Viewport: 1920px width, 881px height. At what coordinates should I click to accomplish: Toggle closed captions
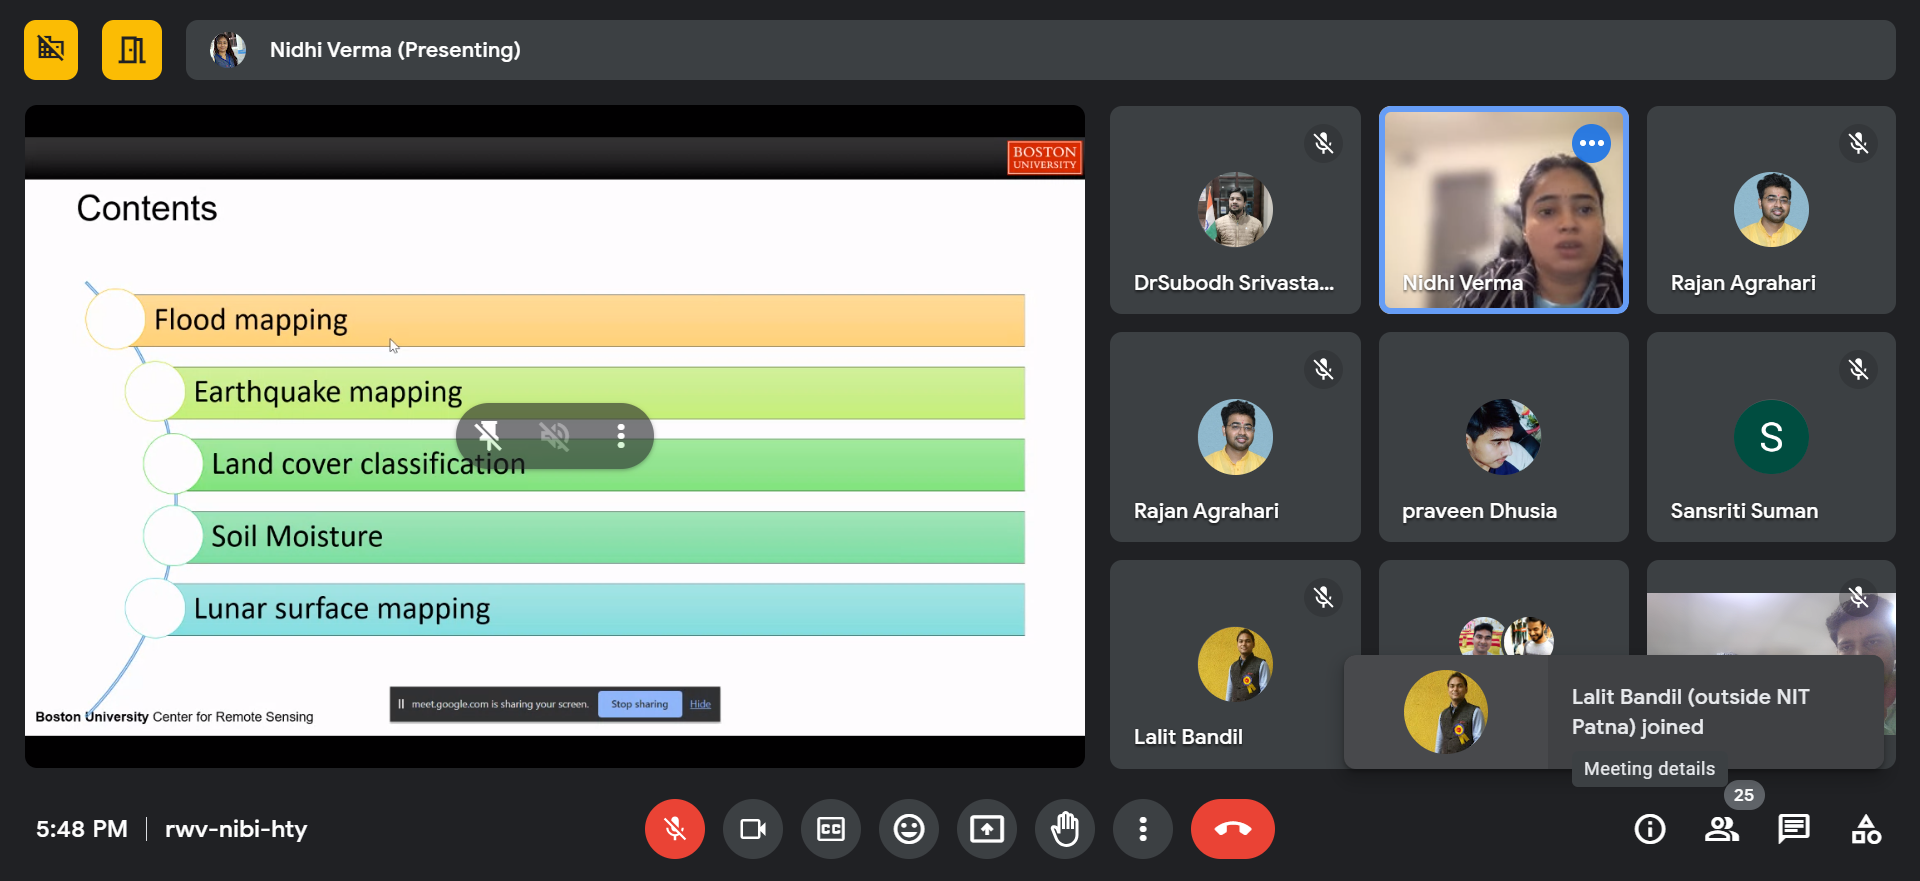coord(830,829)
